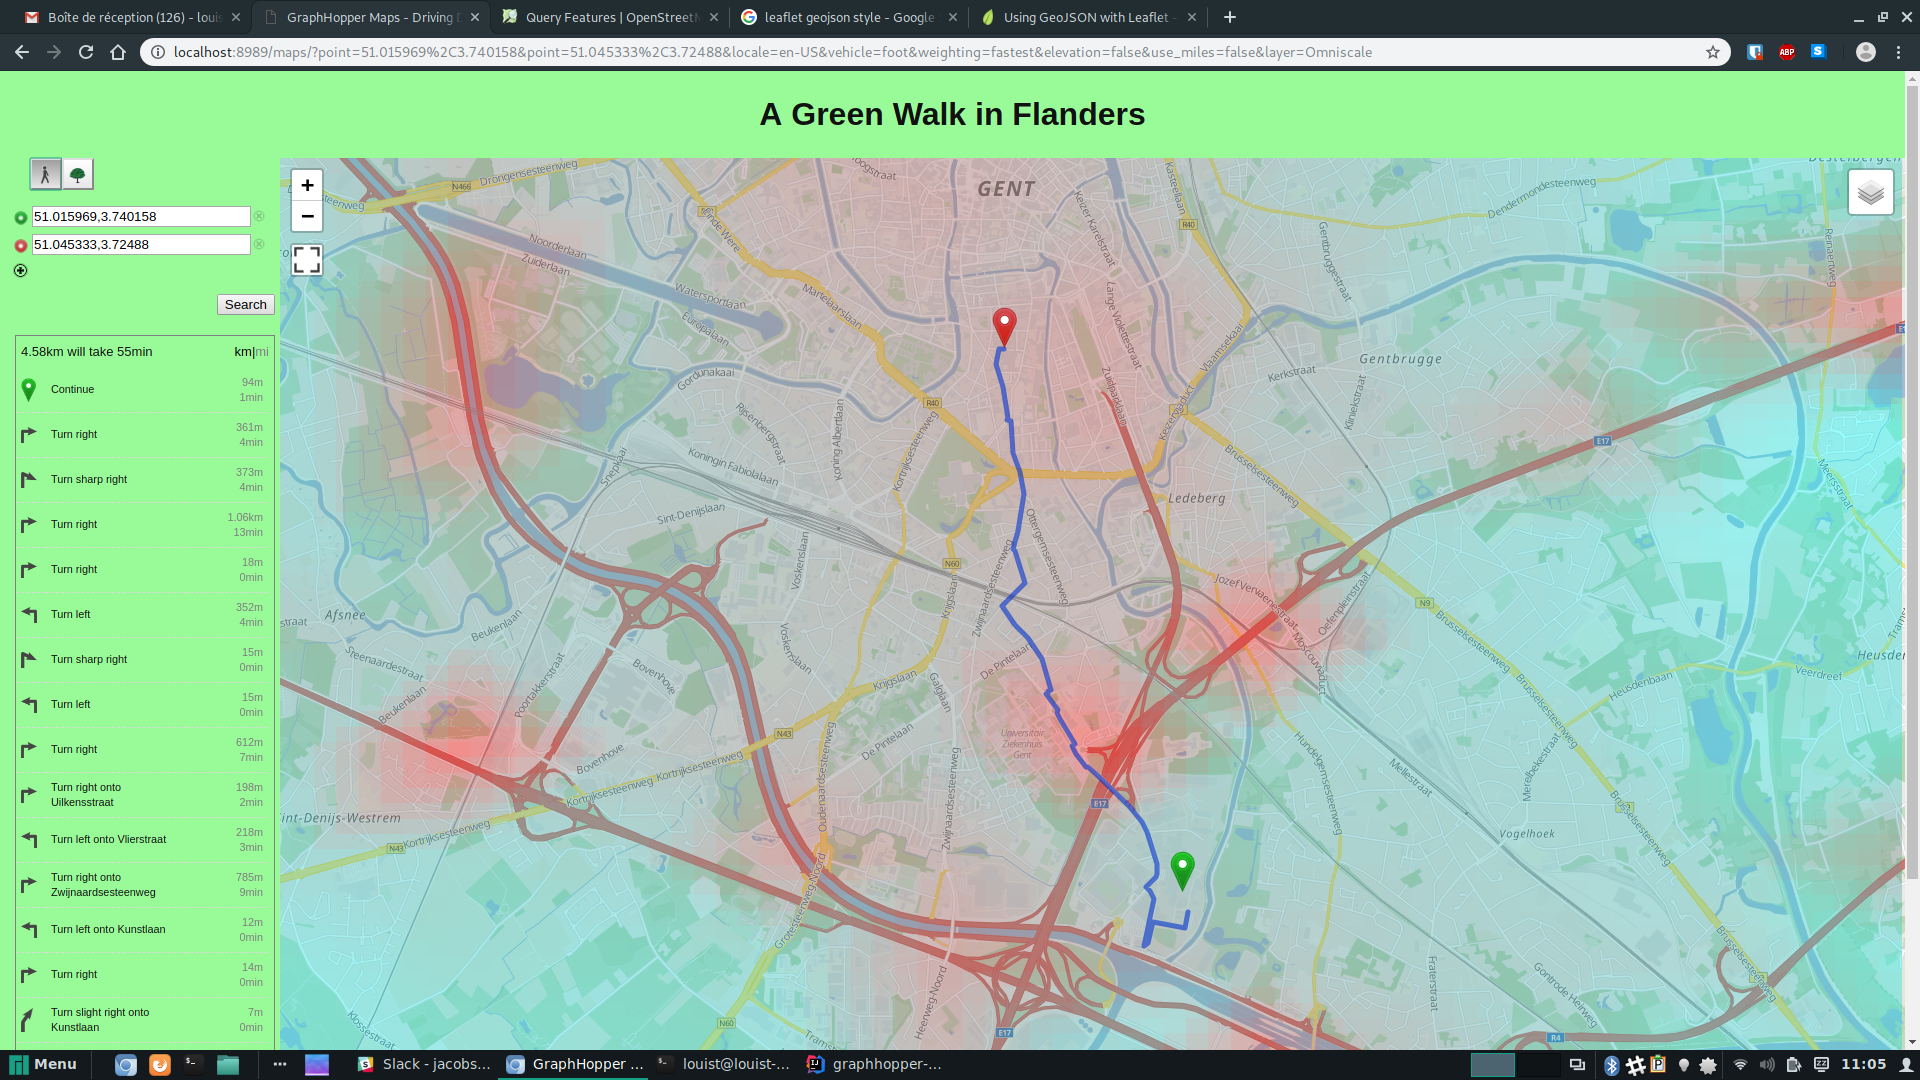This screenshot has width=1920, height=1080.
Task: Clear the destination coordinate field
Action: click(259, 244)
